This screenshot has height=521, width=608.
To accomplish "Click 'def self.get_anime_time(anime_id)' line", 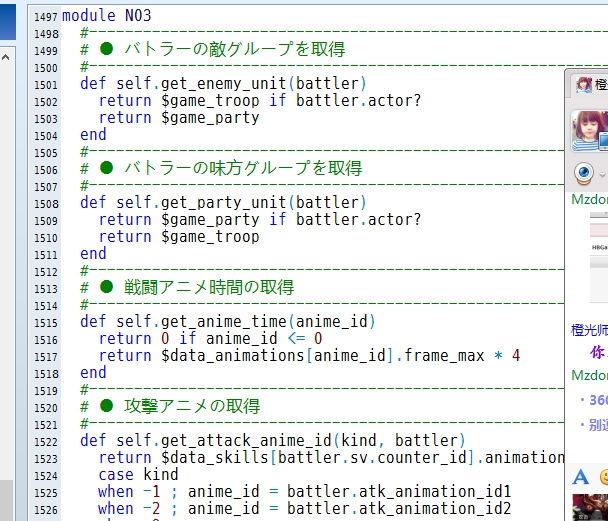I will 228,322.
